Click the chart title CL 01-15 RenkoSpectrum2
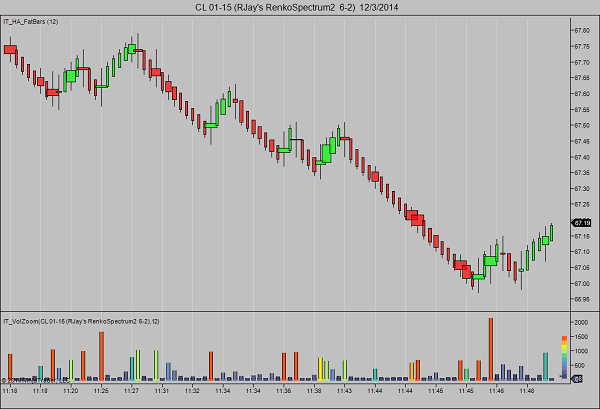 click(297, 7)
